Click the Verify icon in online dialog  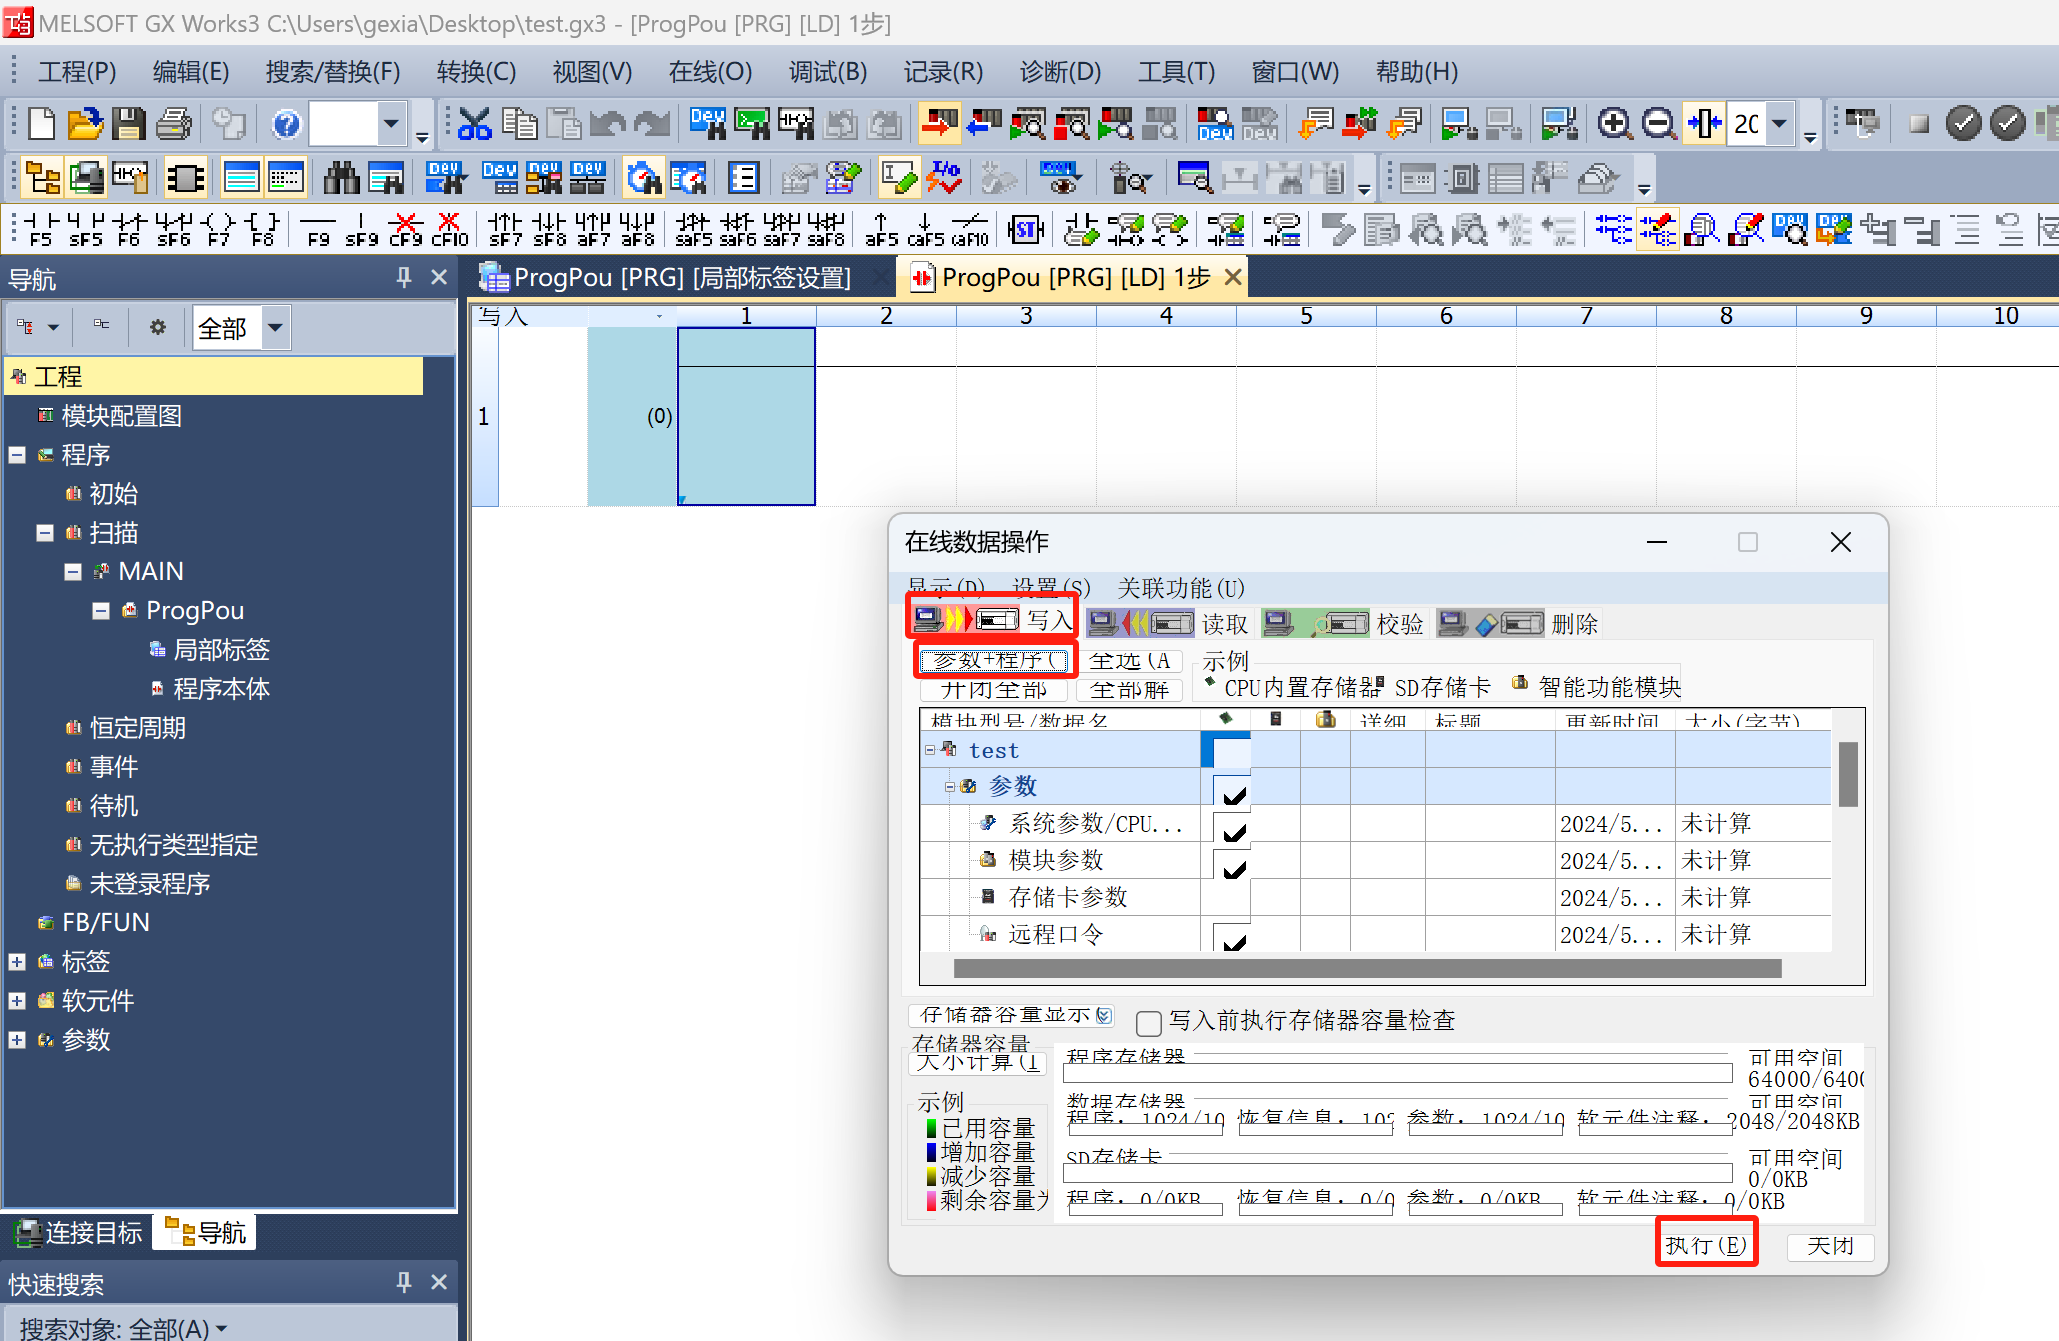tap(1342, 624)
